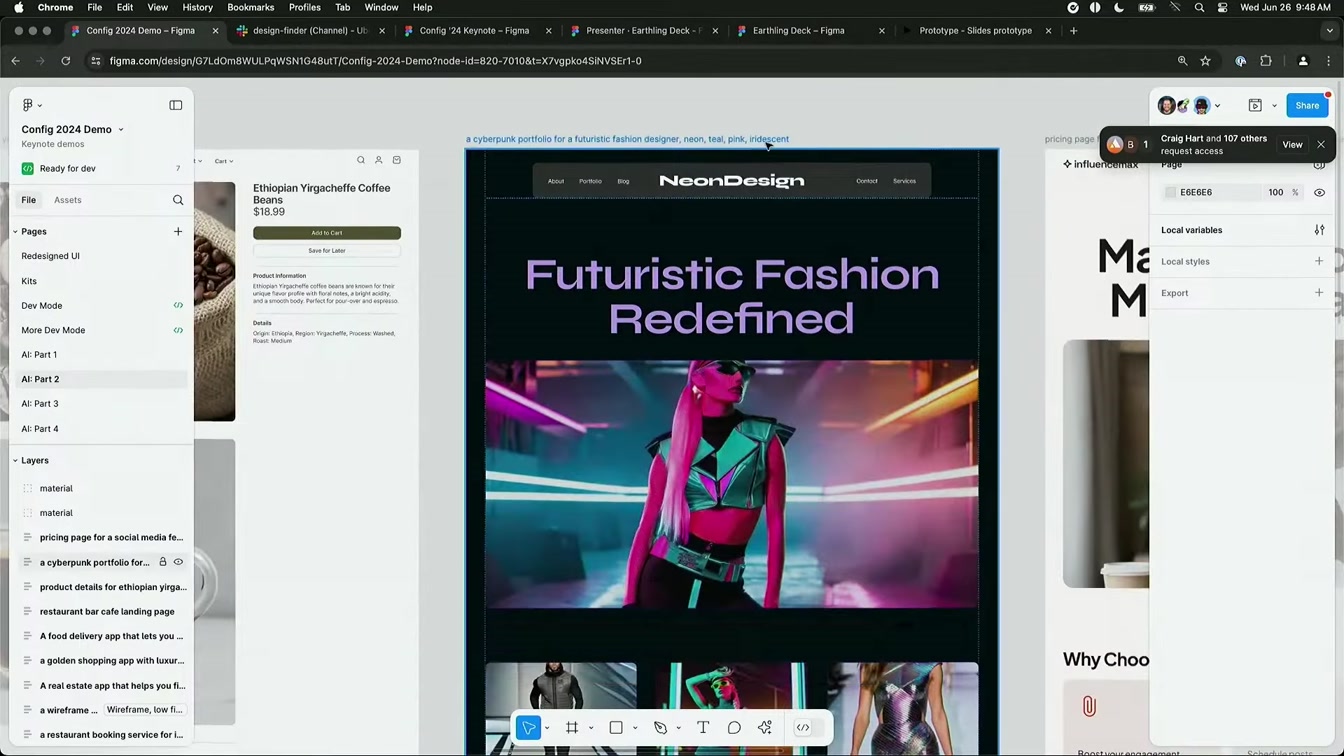Switch to the Assets tab
The image size is (1344, 756).
(x=68, y=200)
